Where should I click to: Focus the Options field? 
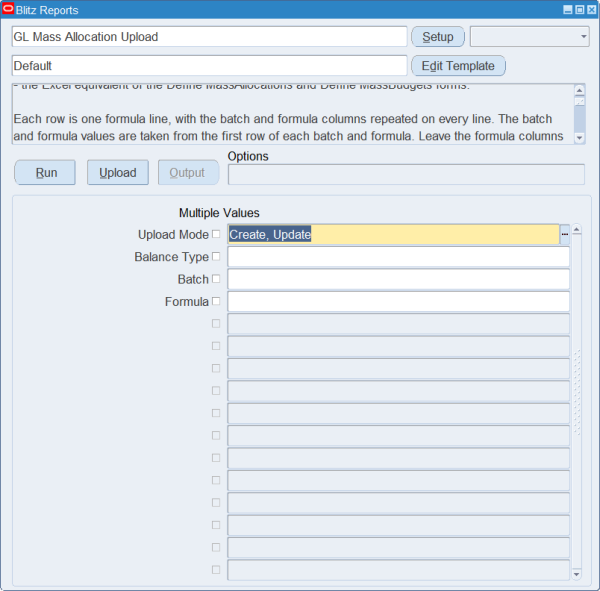406,175
